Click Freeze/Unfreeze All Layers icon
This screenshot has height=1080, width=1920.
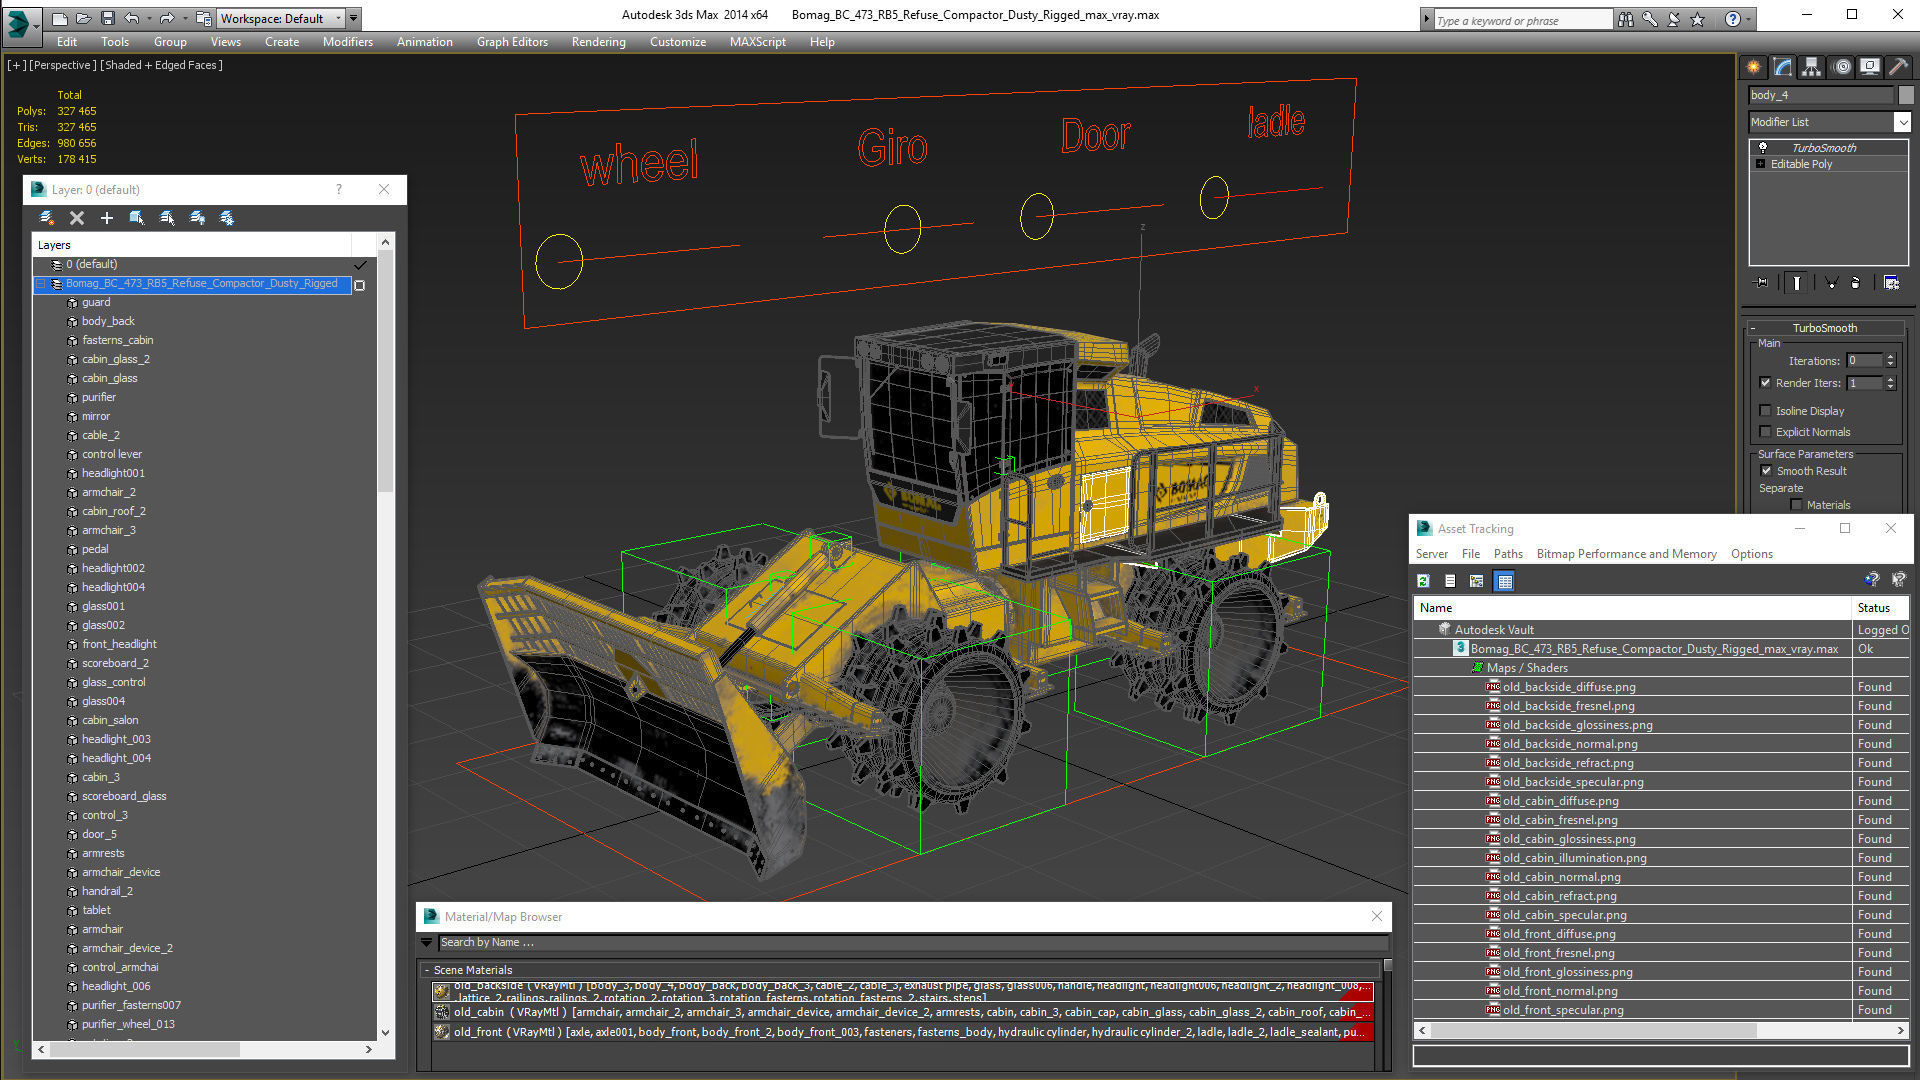pyautogui.click(x=227, y=218)
